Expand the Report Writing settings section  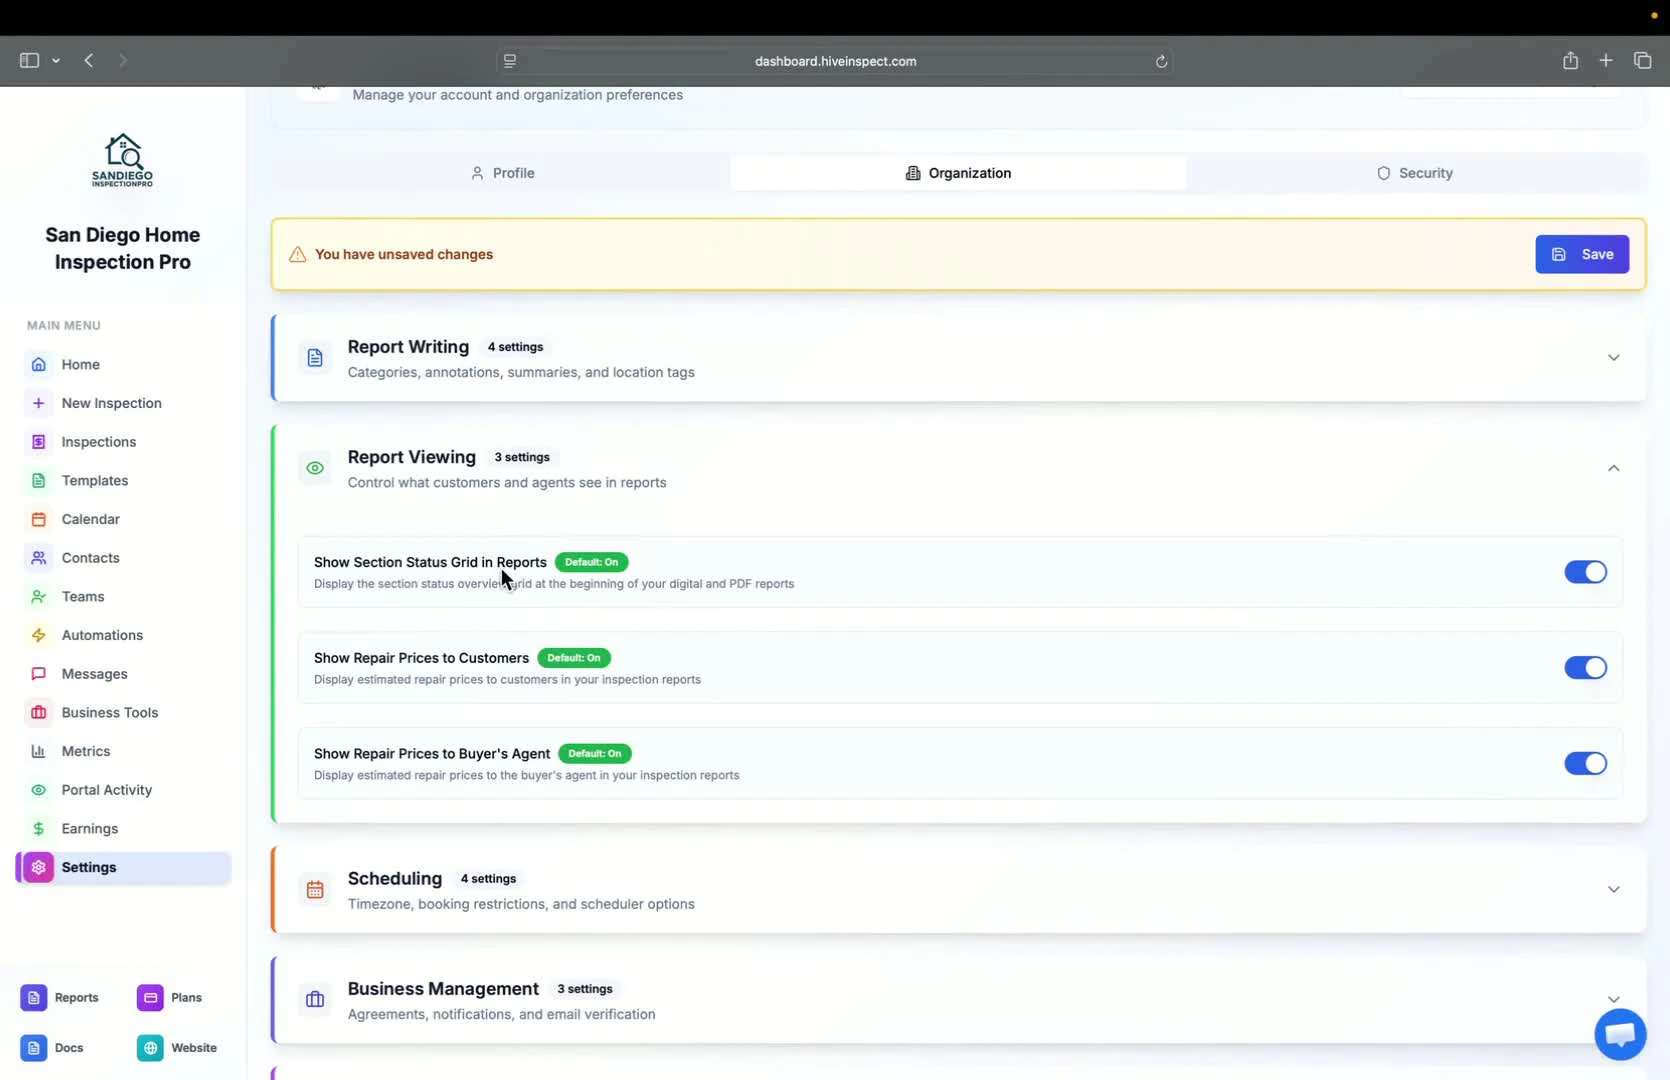pyautogui.click(x=1613, y=357)
